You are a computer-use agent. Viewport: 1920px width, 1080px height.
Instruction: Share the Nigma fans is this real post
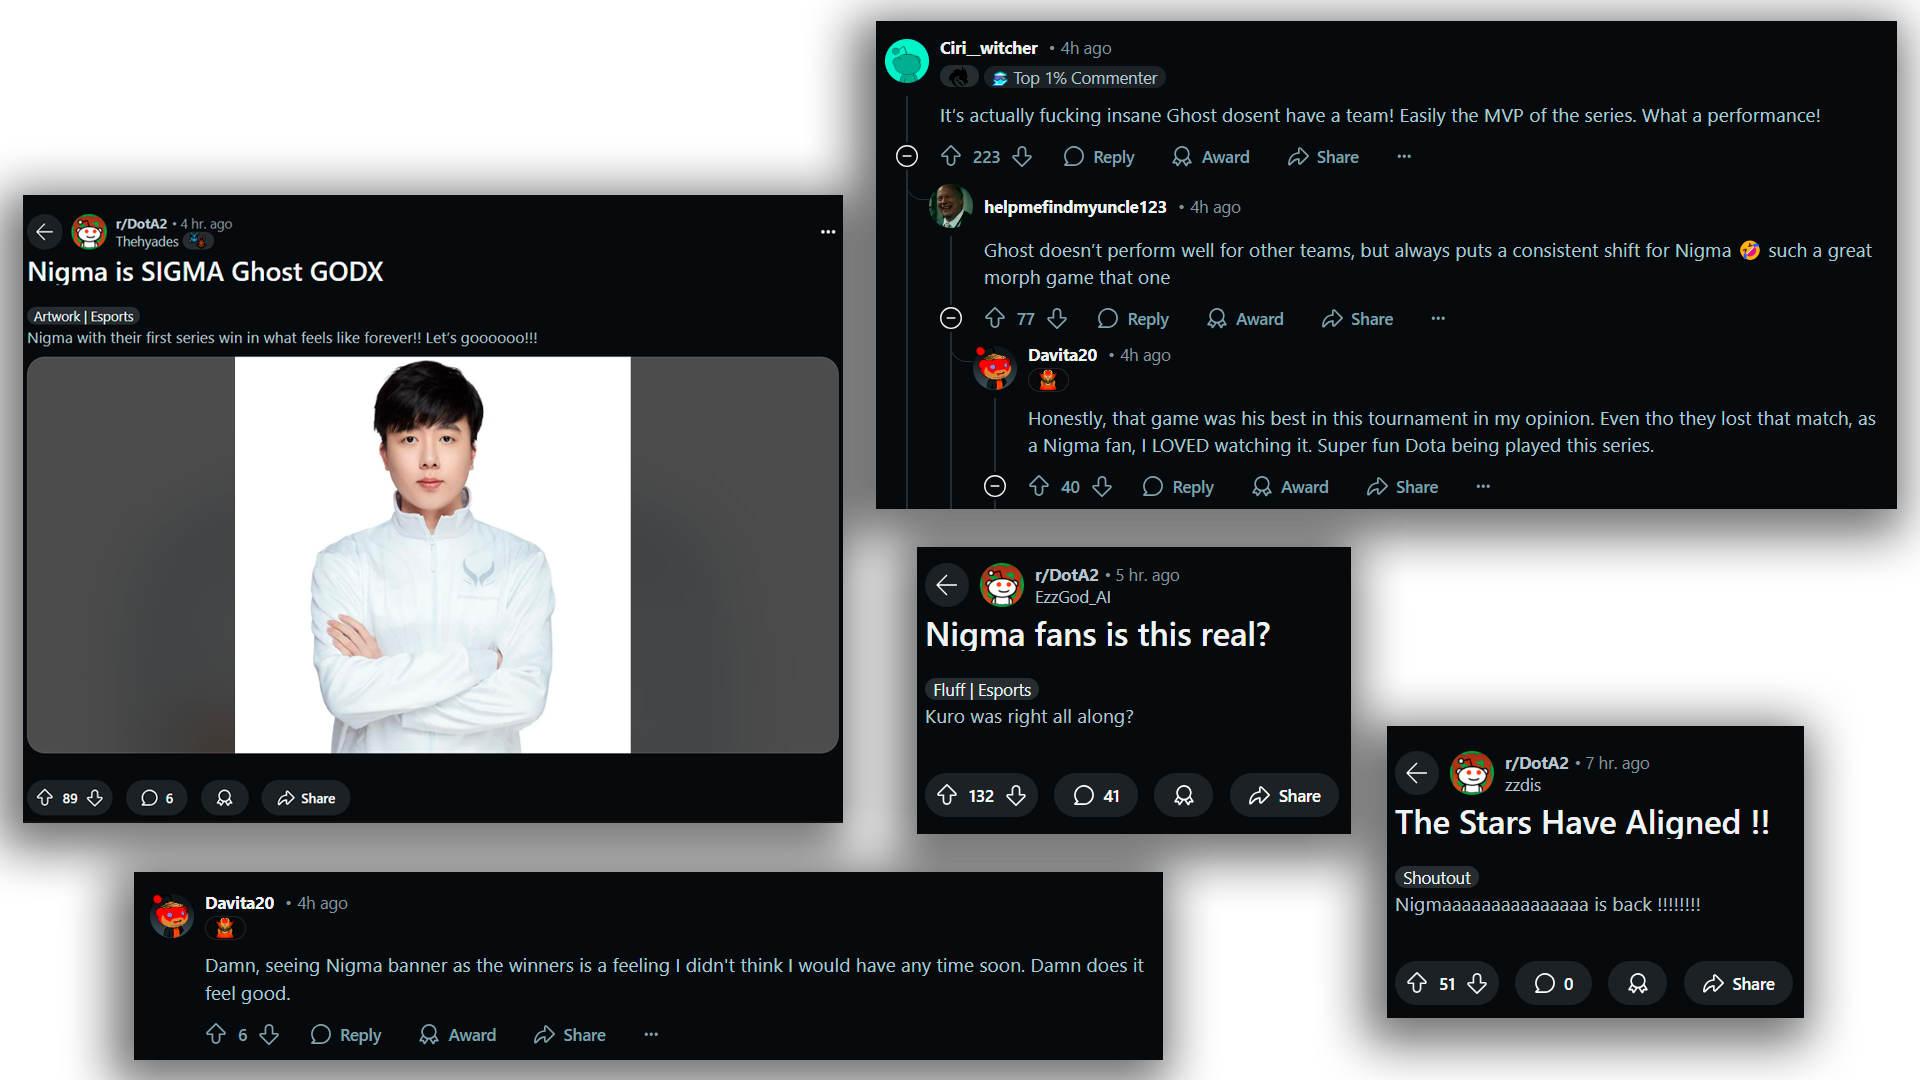[1285, 796]
